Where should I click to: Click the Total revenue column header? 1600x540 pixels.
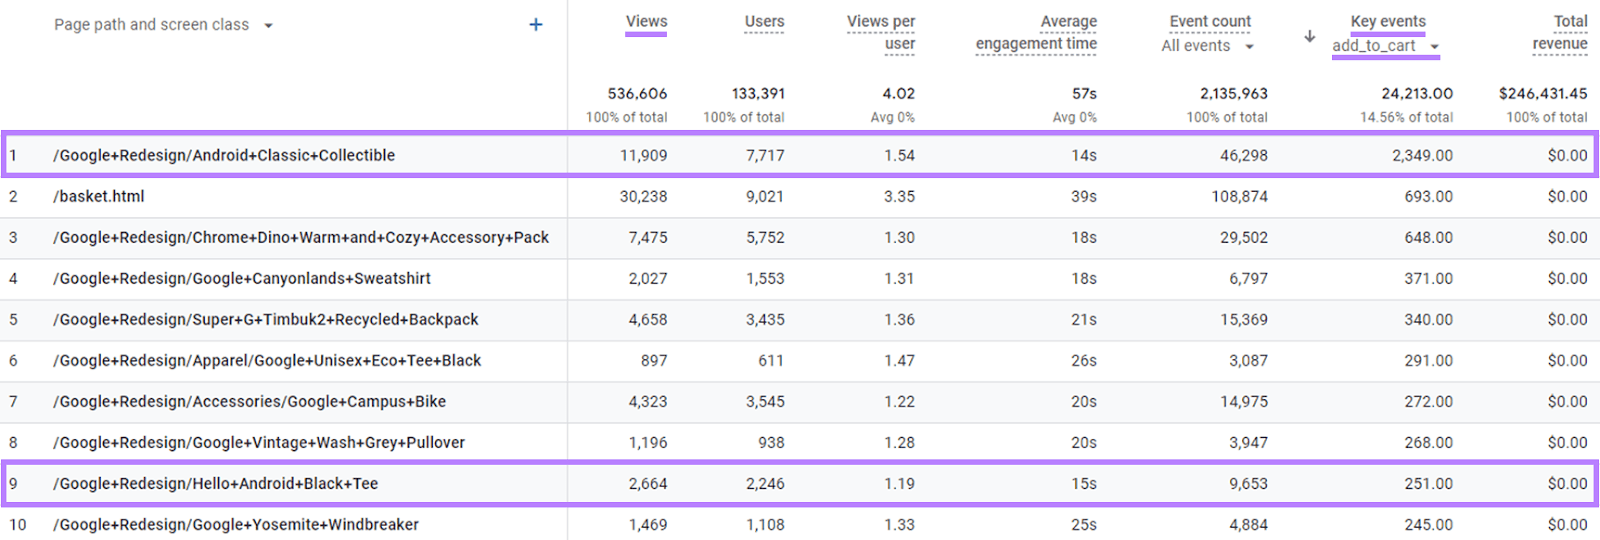point(1560,32)
